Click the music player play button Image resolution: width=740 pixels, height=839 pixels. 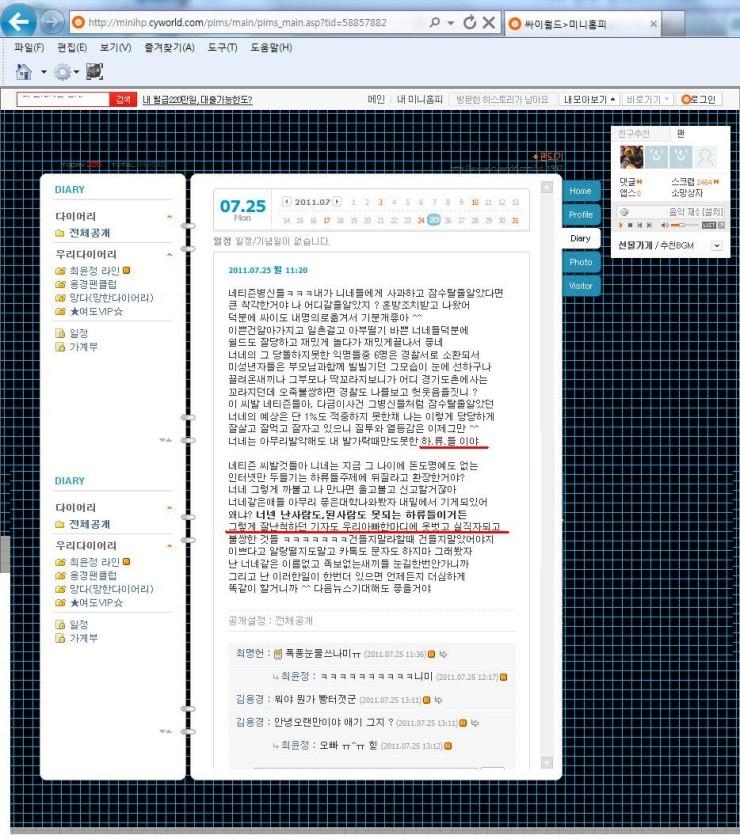(621, 226)
